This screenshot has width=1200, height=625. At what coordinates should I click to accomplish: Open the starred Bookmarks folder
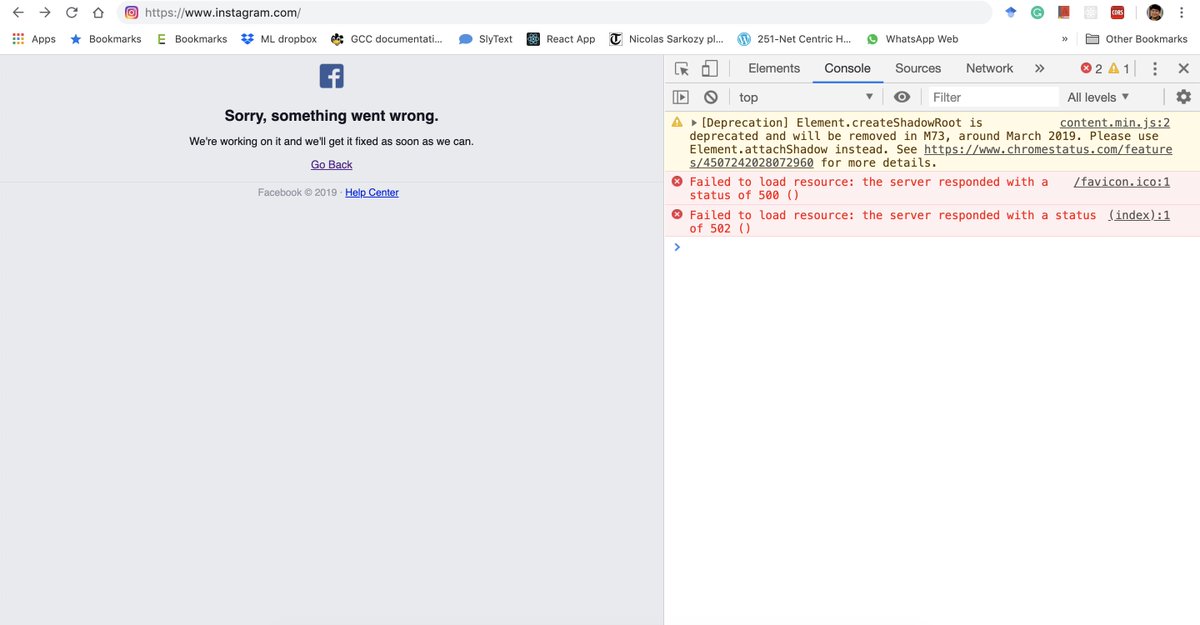(x=105, y=39)
